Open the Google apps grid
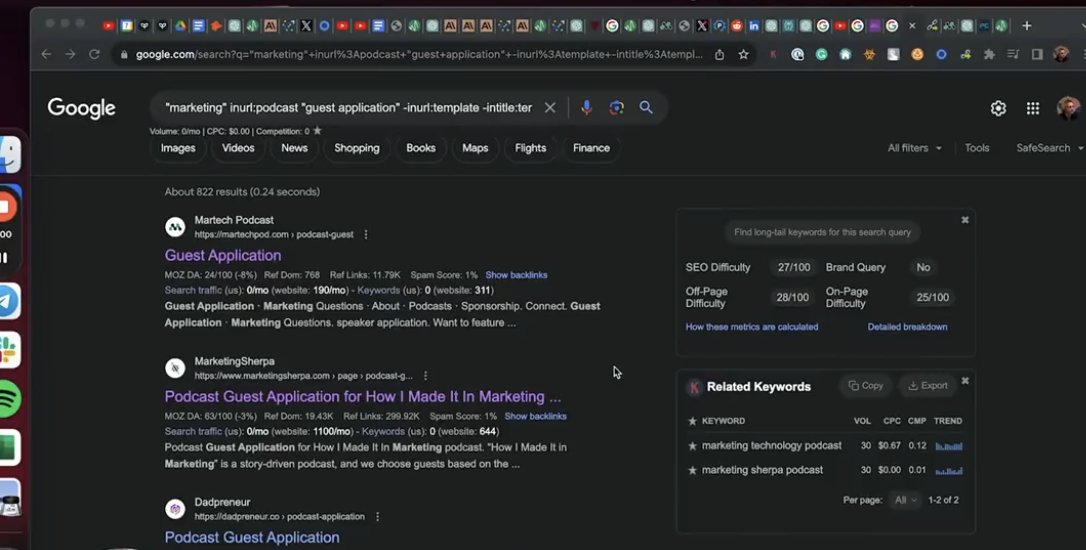The width and height of the screenshot is (1086, 550). tap(1033, 108)
